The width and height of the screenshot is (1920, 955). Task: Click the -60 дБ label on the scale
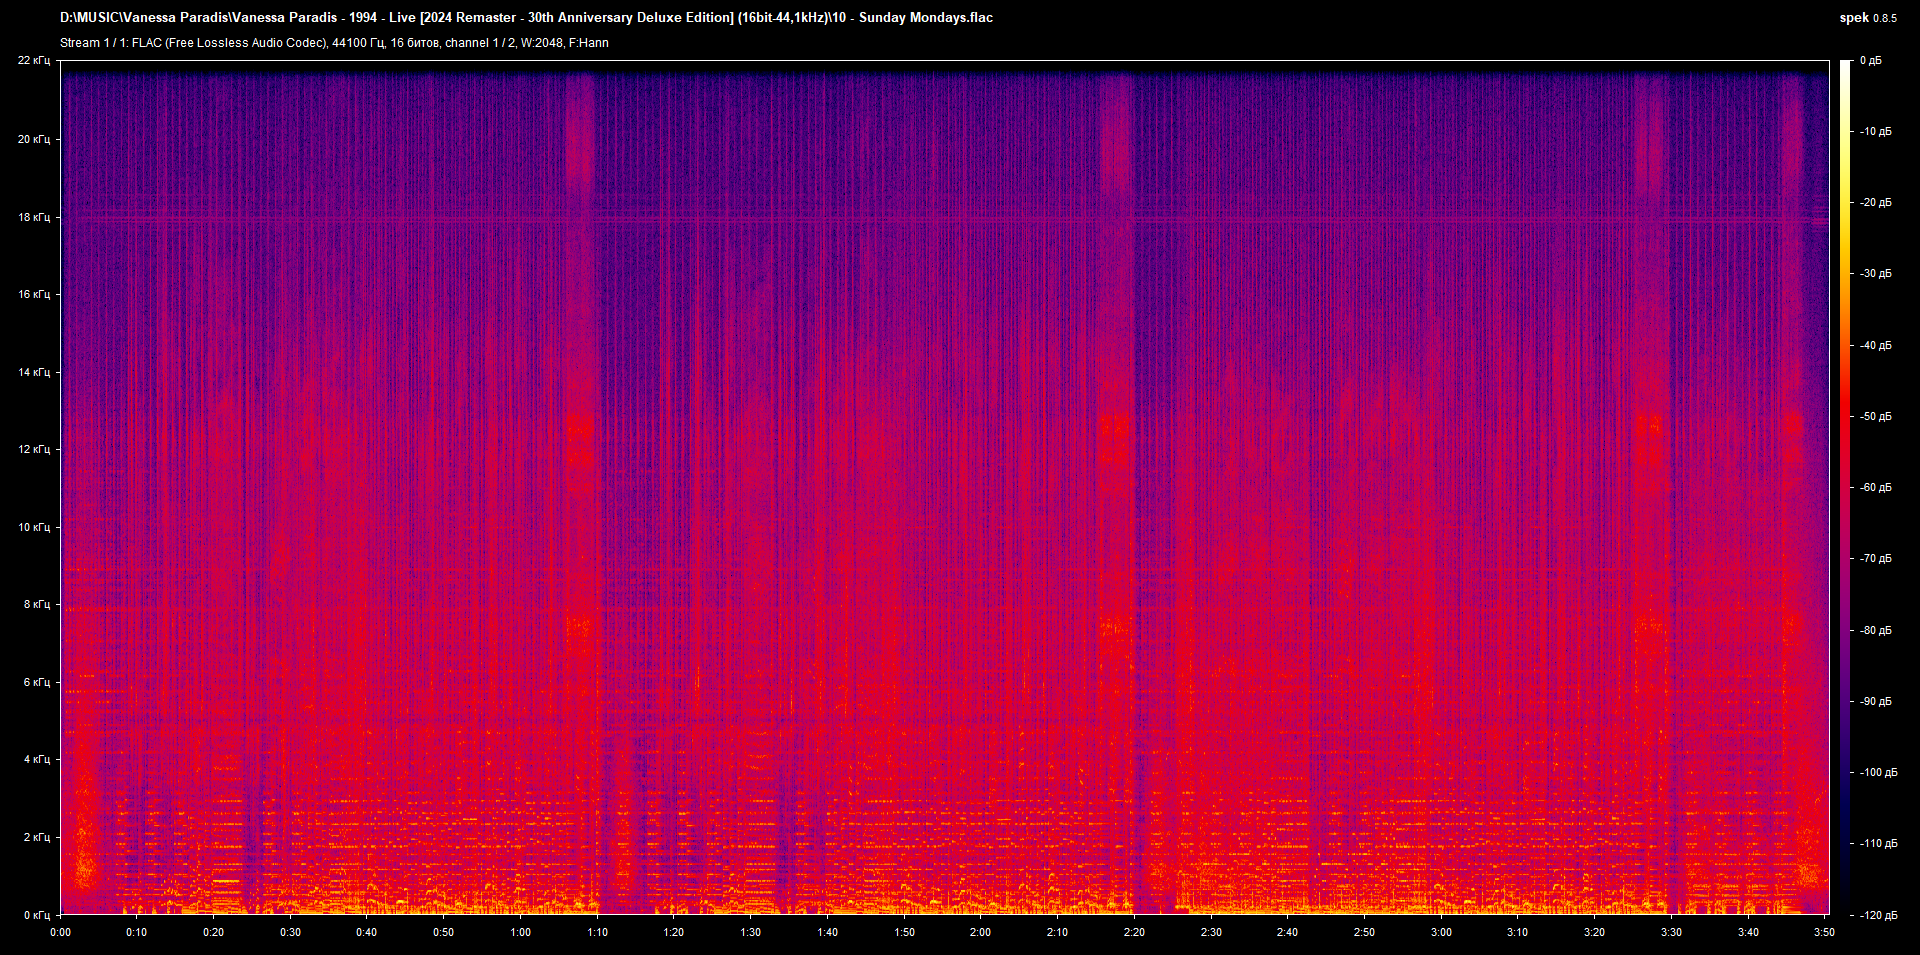click(x=1874, y=487)
